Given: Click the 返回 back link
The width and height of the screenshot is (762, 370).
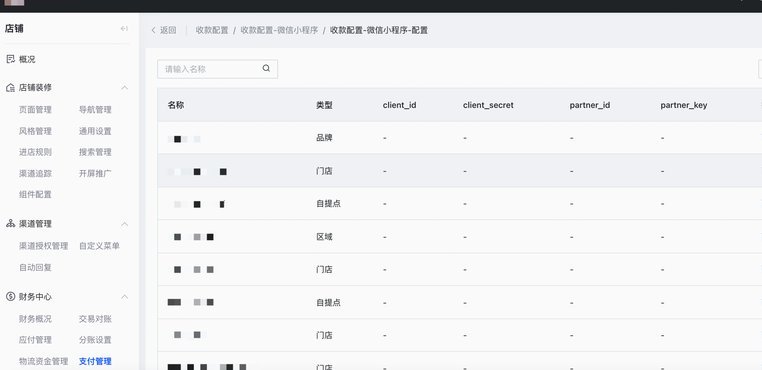Looking at the screenshot, I should click(x=168, y=30).
